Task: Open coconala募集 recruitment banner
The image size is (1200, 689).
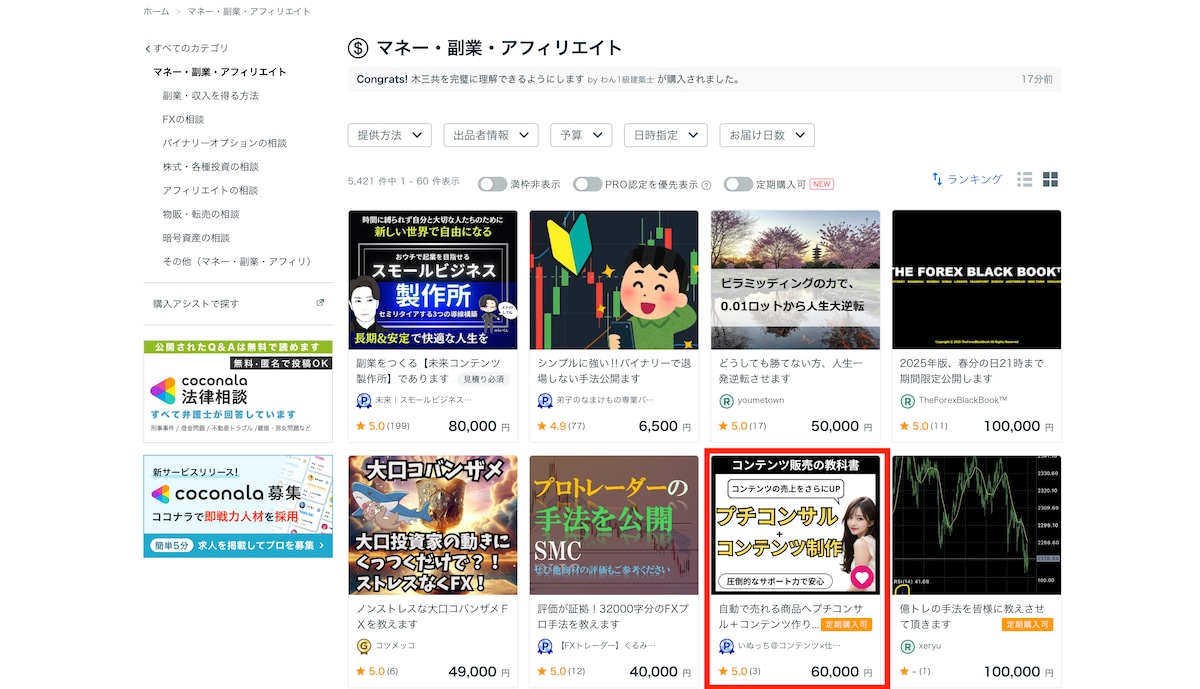Action: point(238,506)
